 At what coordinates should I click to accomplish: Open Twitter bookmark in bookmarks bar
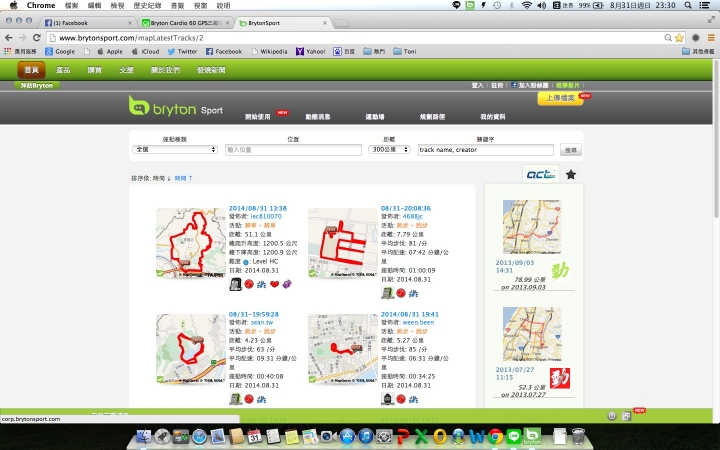click(182, 51)
